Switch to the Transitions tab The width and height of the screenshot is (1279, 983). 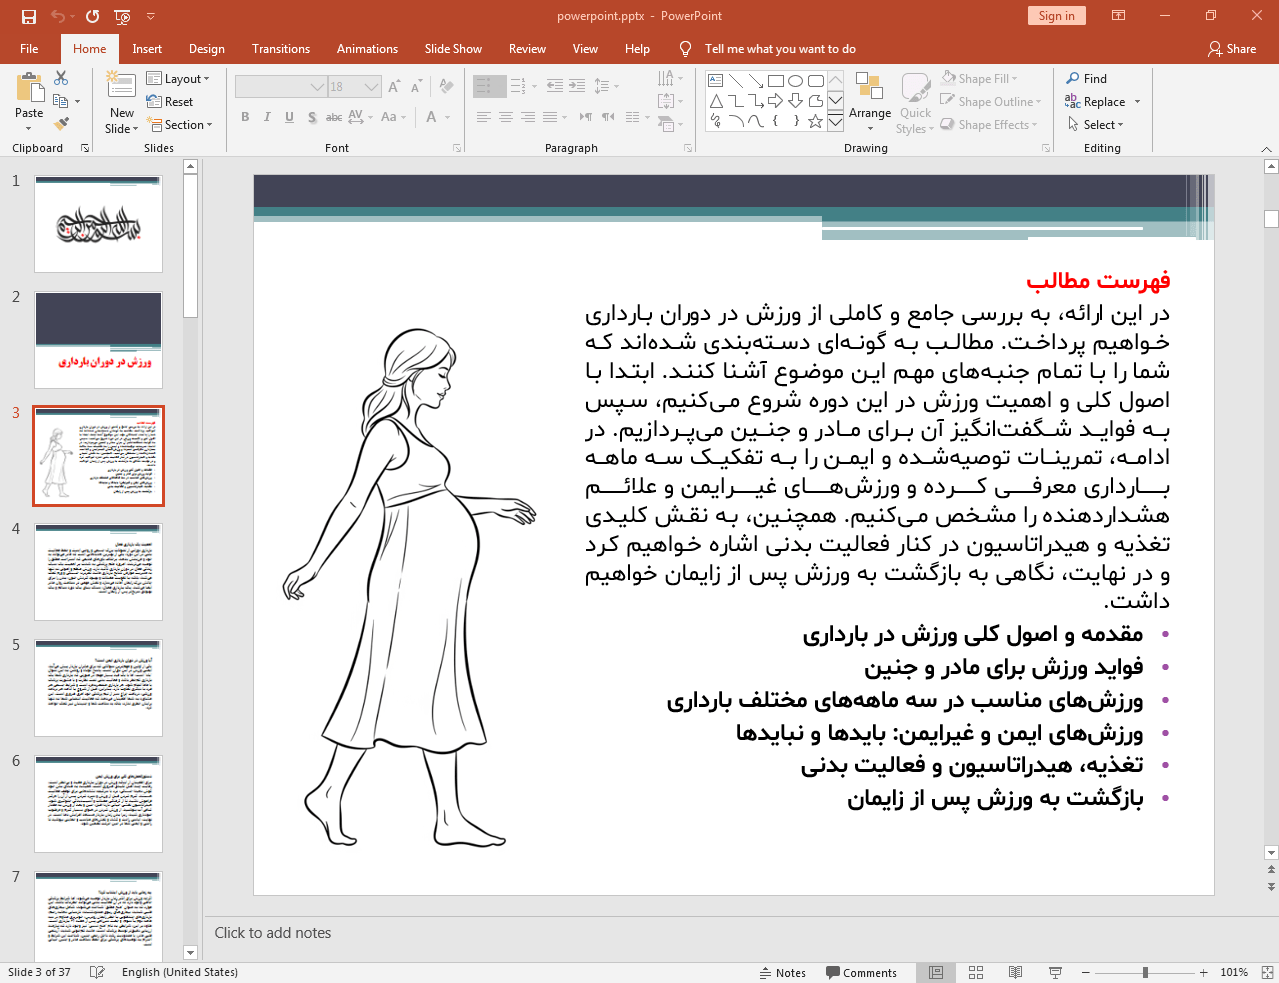pyautogui.click(x=280, y=48)
